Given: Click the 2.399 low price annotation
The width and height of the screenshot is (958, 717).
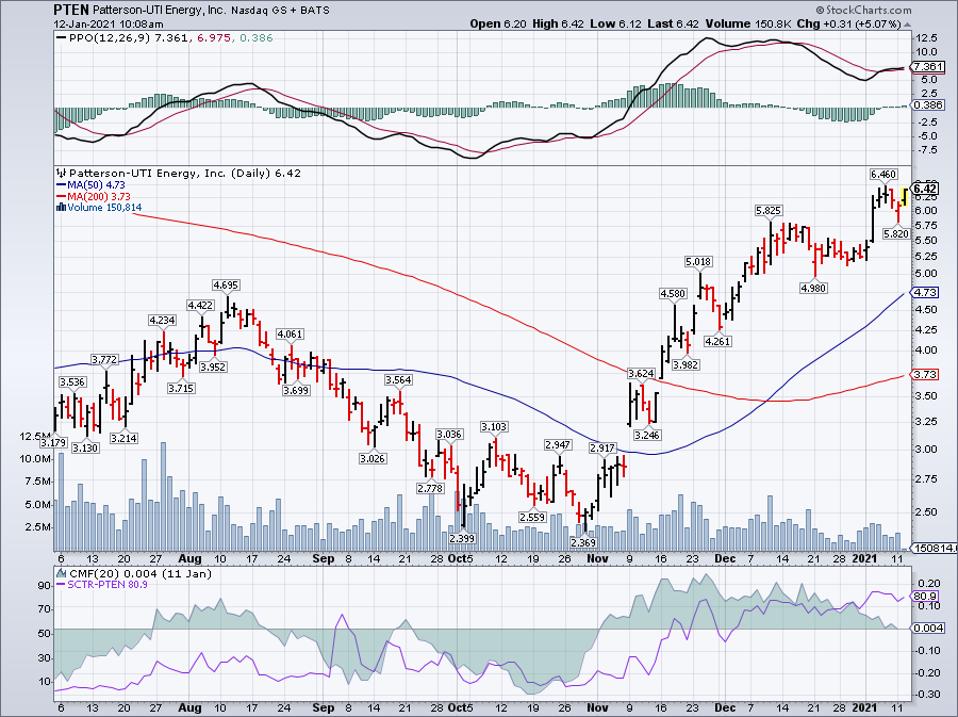Looking at the screenshot, I should (462, 538).
